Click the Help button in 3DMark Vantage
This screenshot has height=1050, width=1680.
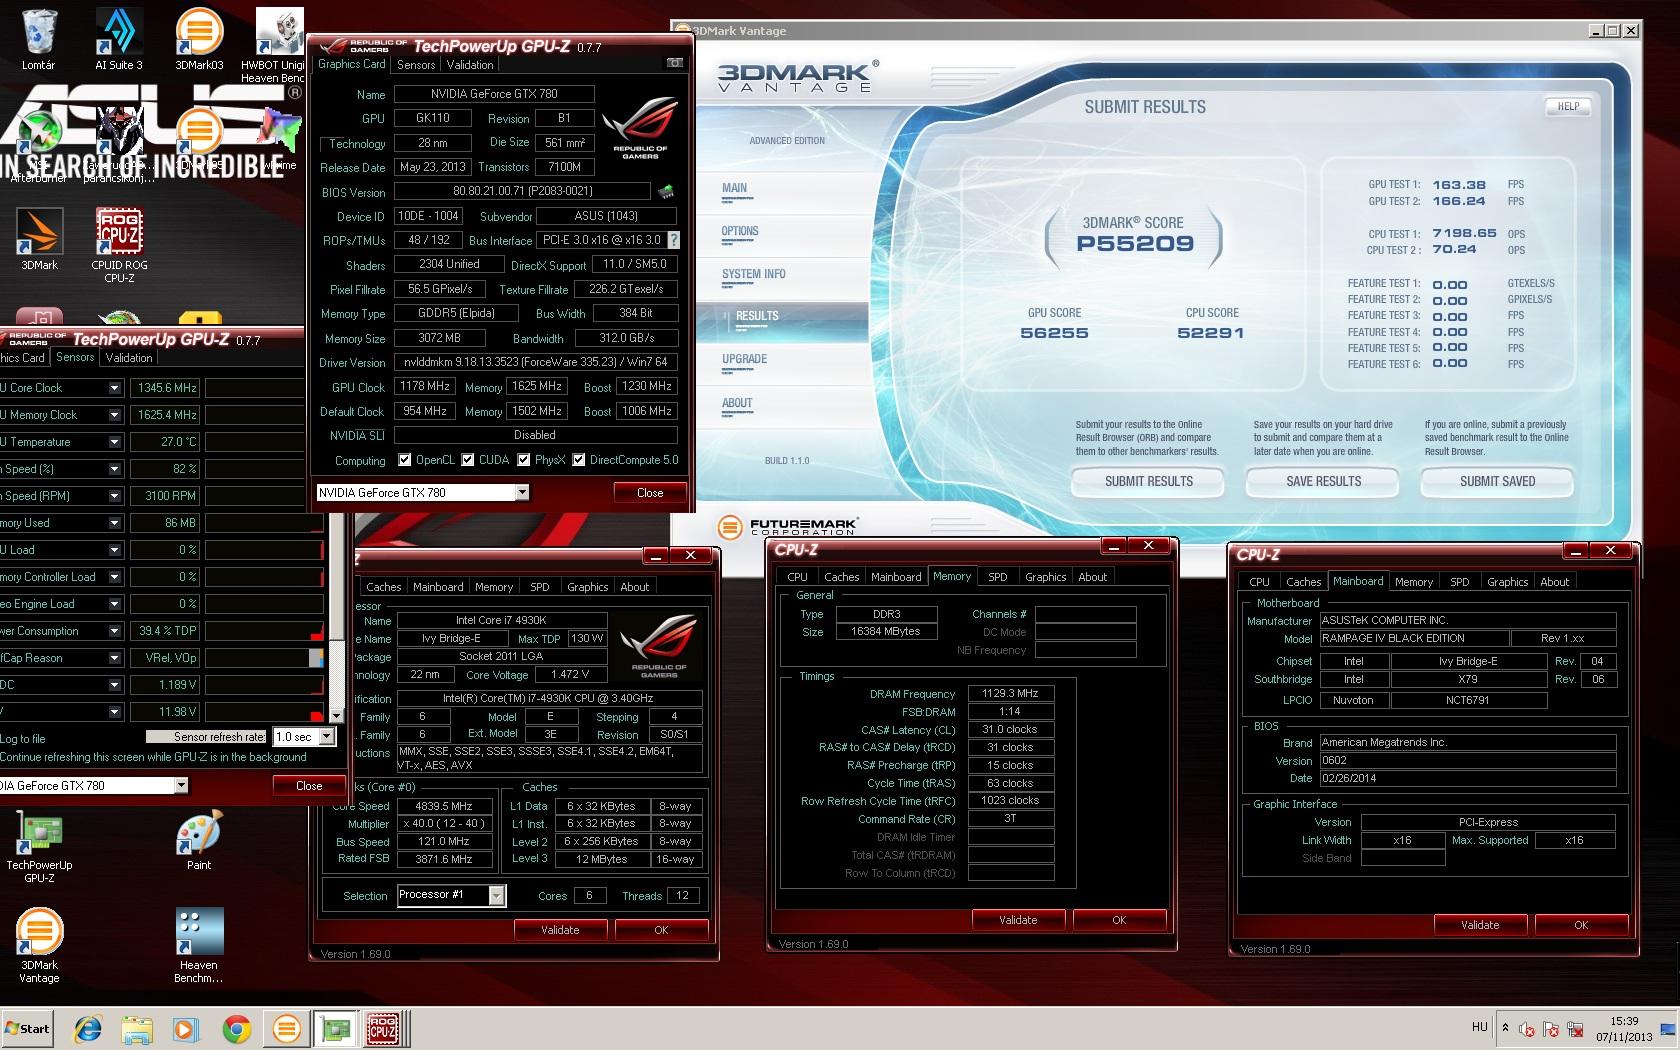1568,106
